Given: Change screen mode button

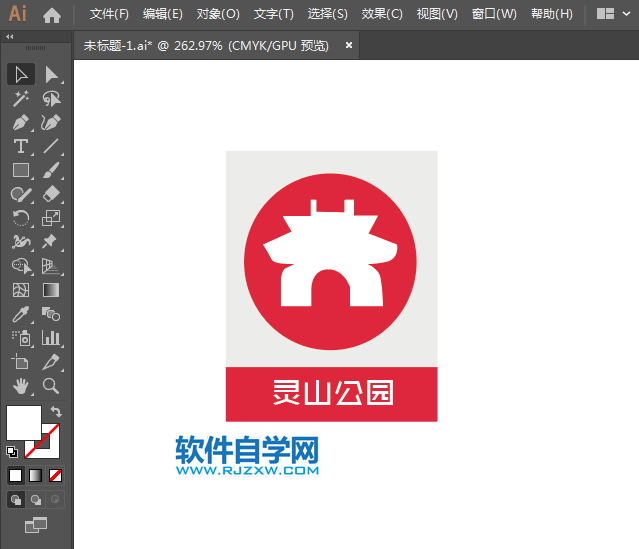Looking at the screenshot, I should (x=36, y=525).
